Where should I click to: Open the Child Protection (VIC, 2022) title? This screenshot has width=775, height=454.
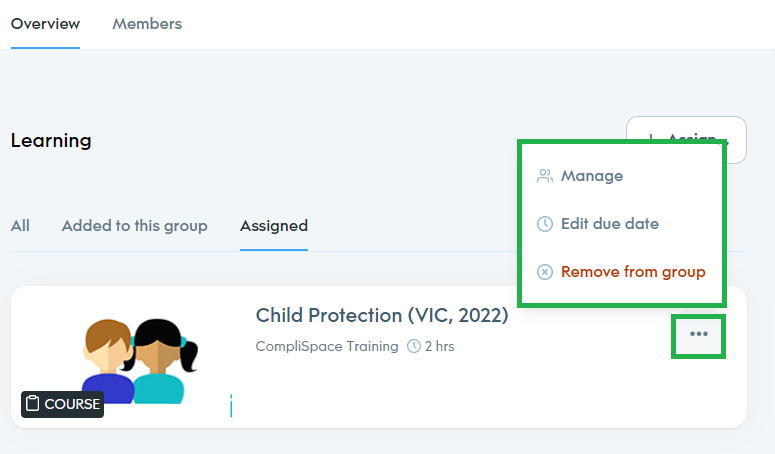click(382, 315)
